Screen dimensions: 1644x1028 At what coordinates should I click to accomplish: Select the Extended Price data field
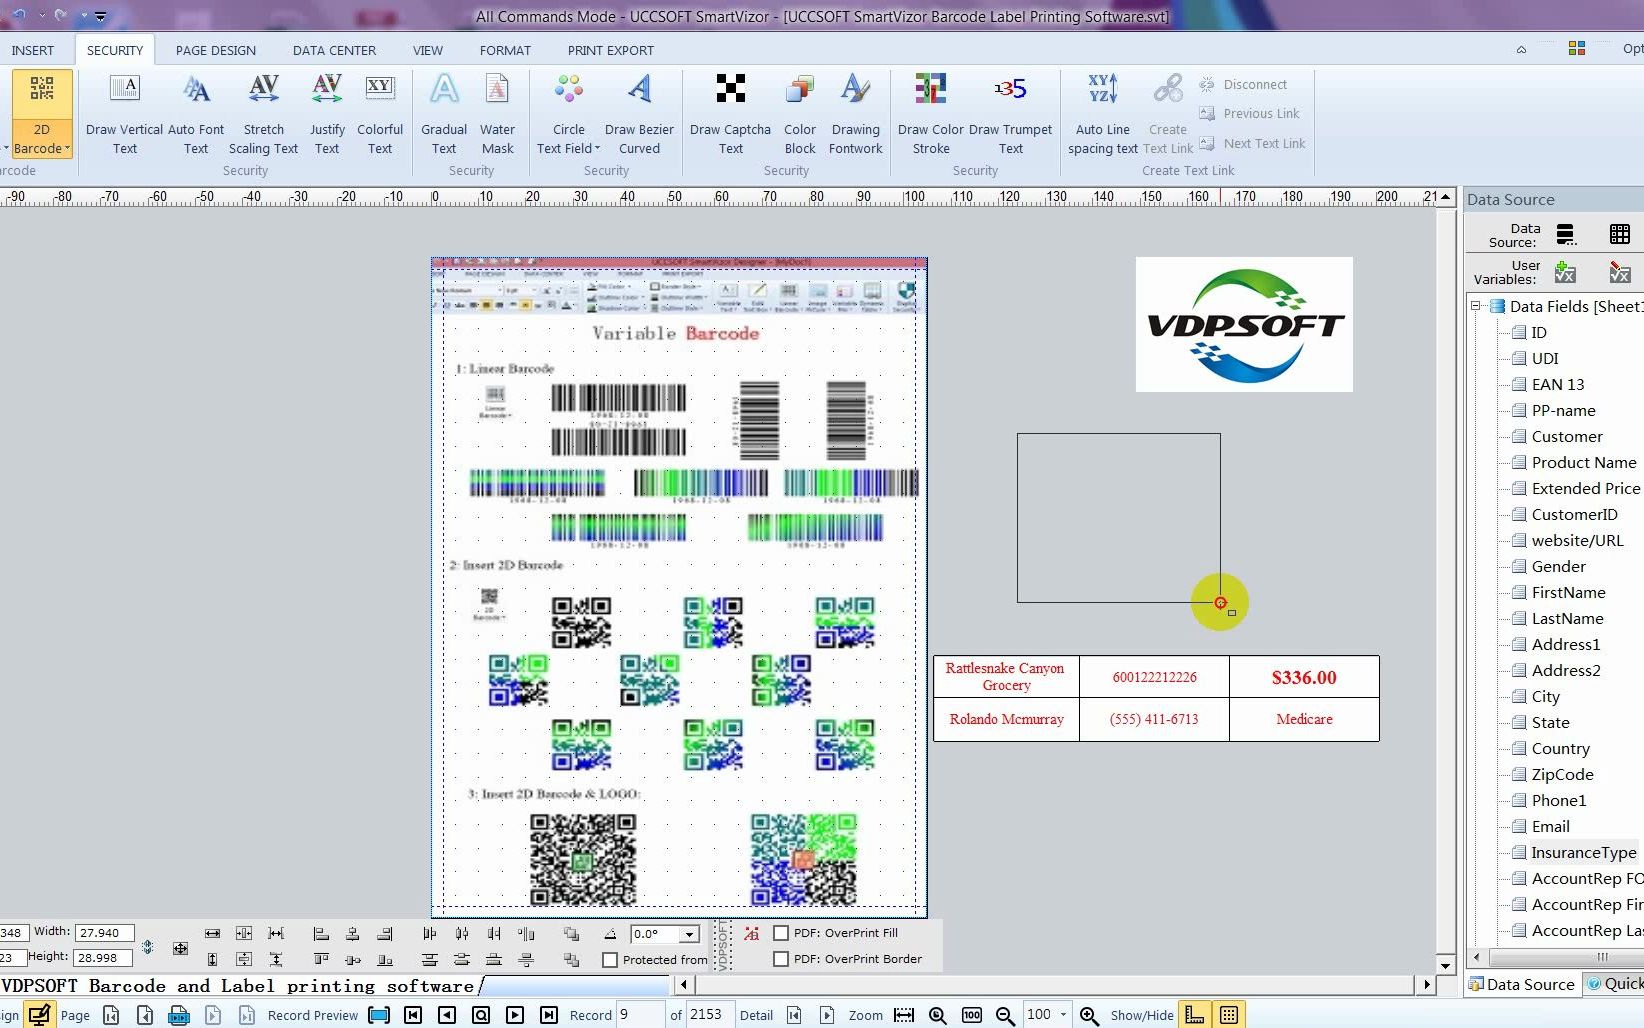click(x=1575, y=488)
